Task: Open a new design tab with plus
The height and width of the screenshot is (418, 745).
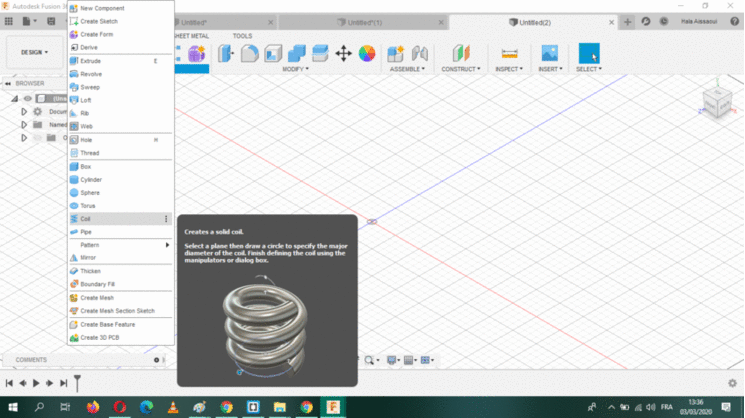Action: (x=627, y=22)
